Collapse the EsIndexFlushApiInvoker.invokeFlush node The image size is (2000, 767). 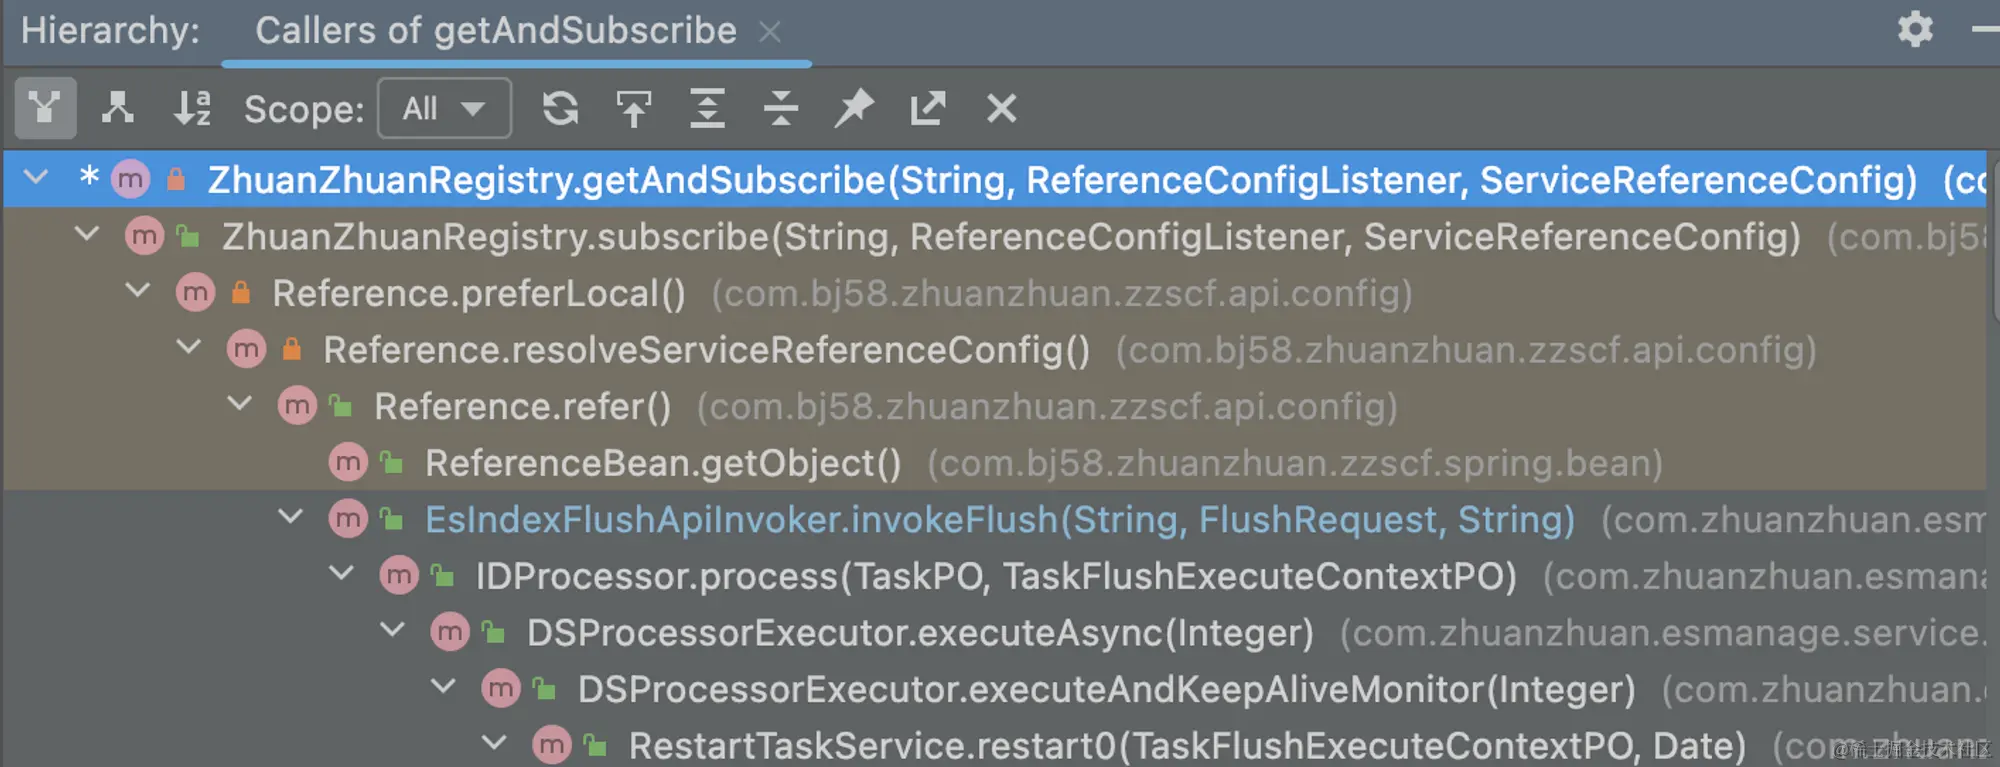(291, 518)
